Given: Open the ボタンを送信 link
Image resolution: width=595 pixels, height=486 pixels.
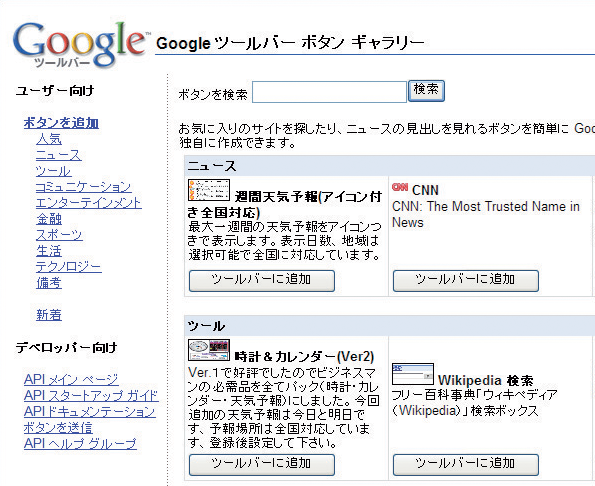Looking at the screenshot, I should pos(58,428).
